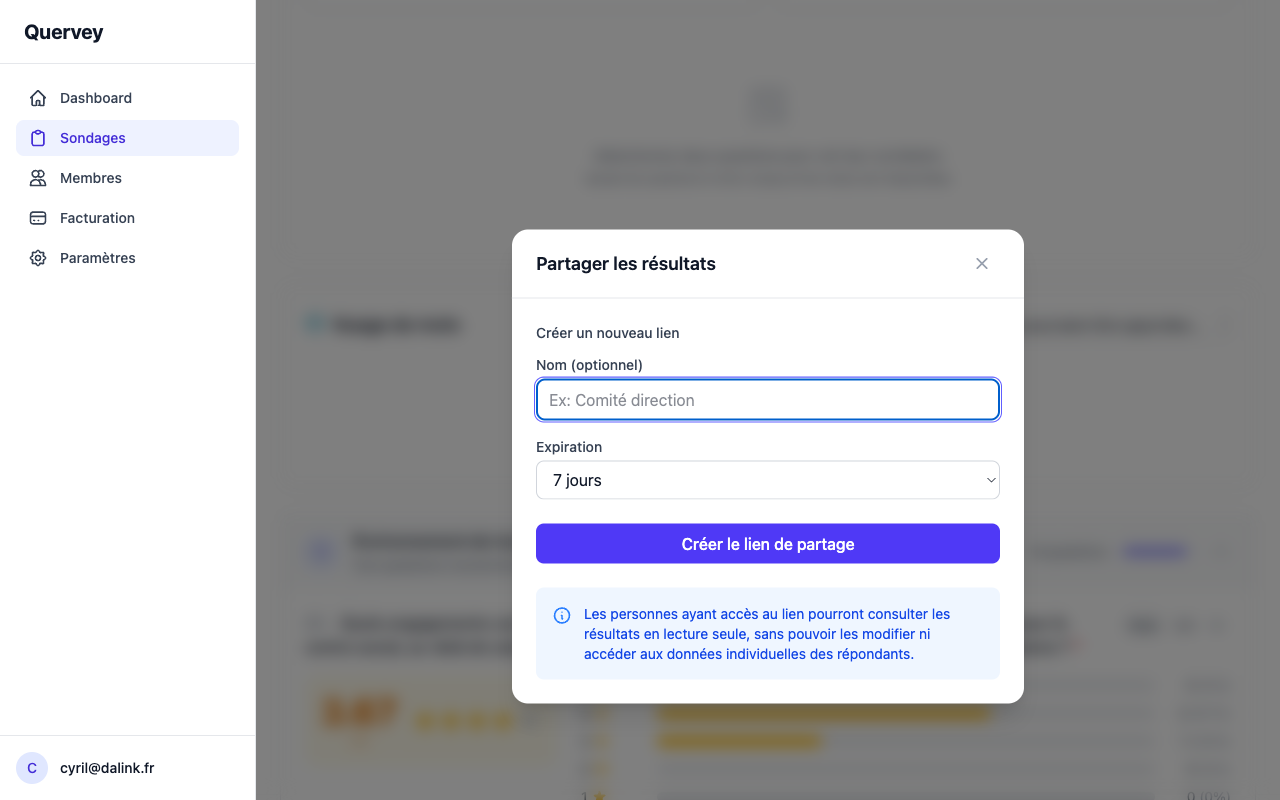1280x800 pixels.
Task: Click the Facturation credit card icon
Action: coord(38,218)
